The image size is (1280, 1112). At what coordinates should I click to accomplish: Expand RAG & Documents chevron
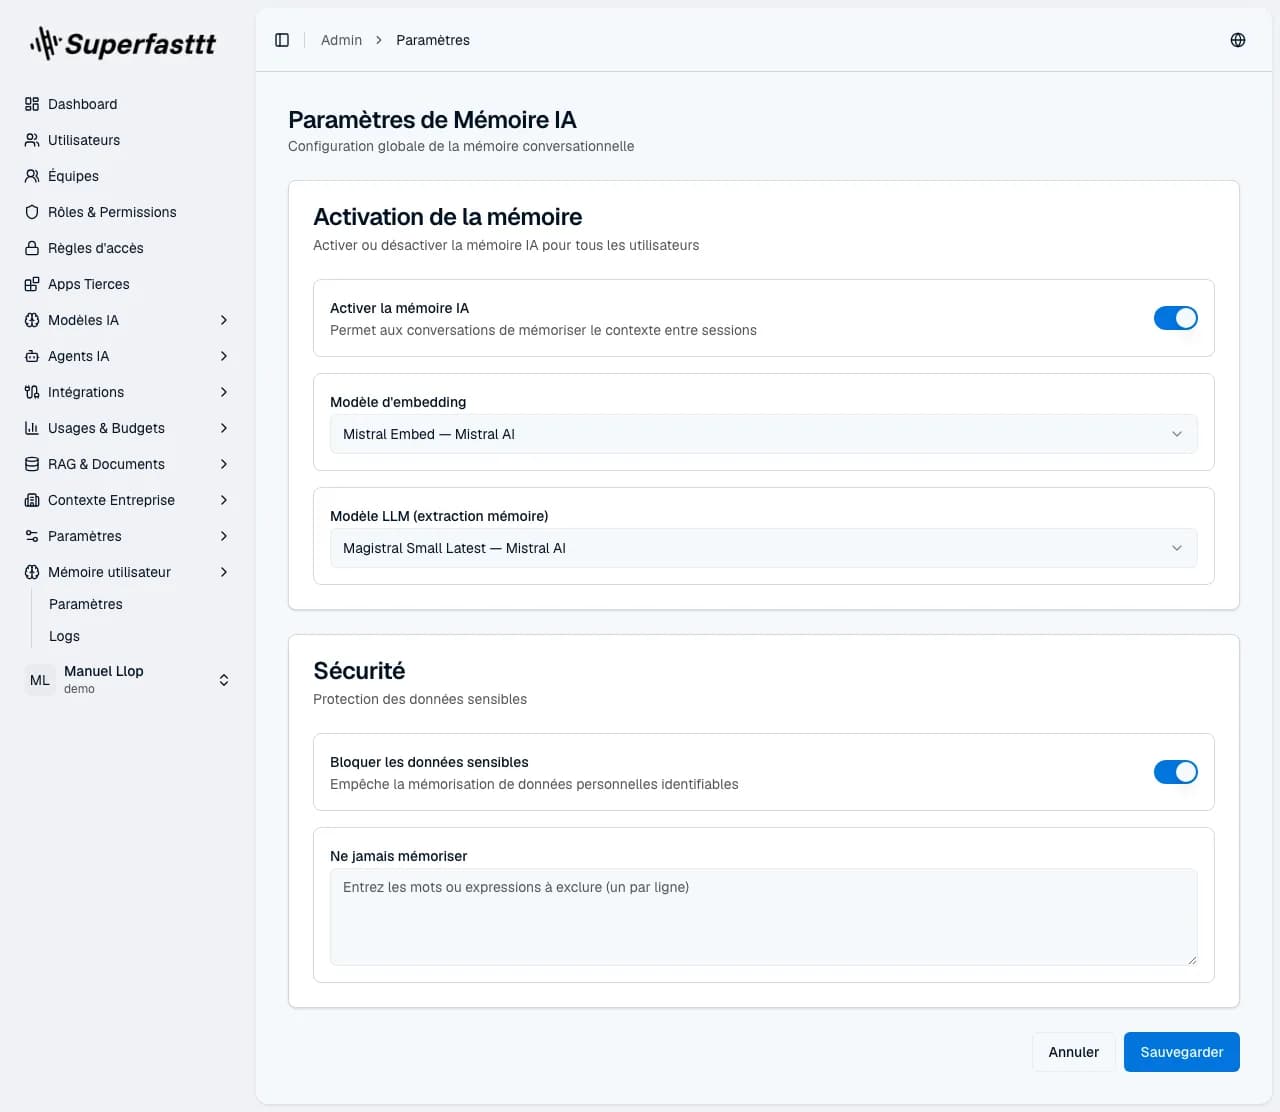click(224, 464)
